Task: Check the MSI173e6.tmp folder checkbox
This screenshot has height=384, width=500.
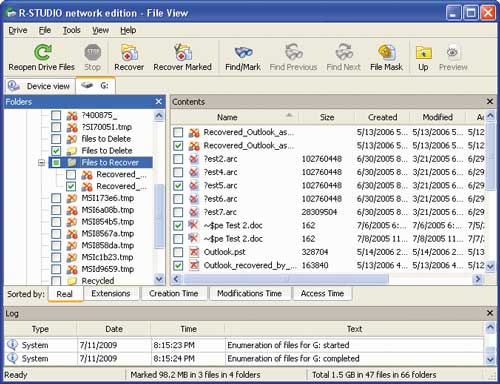Action: point(56,198)
